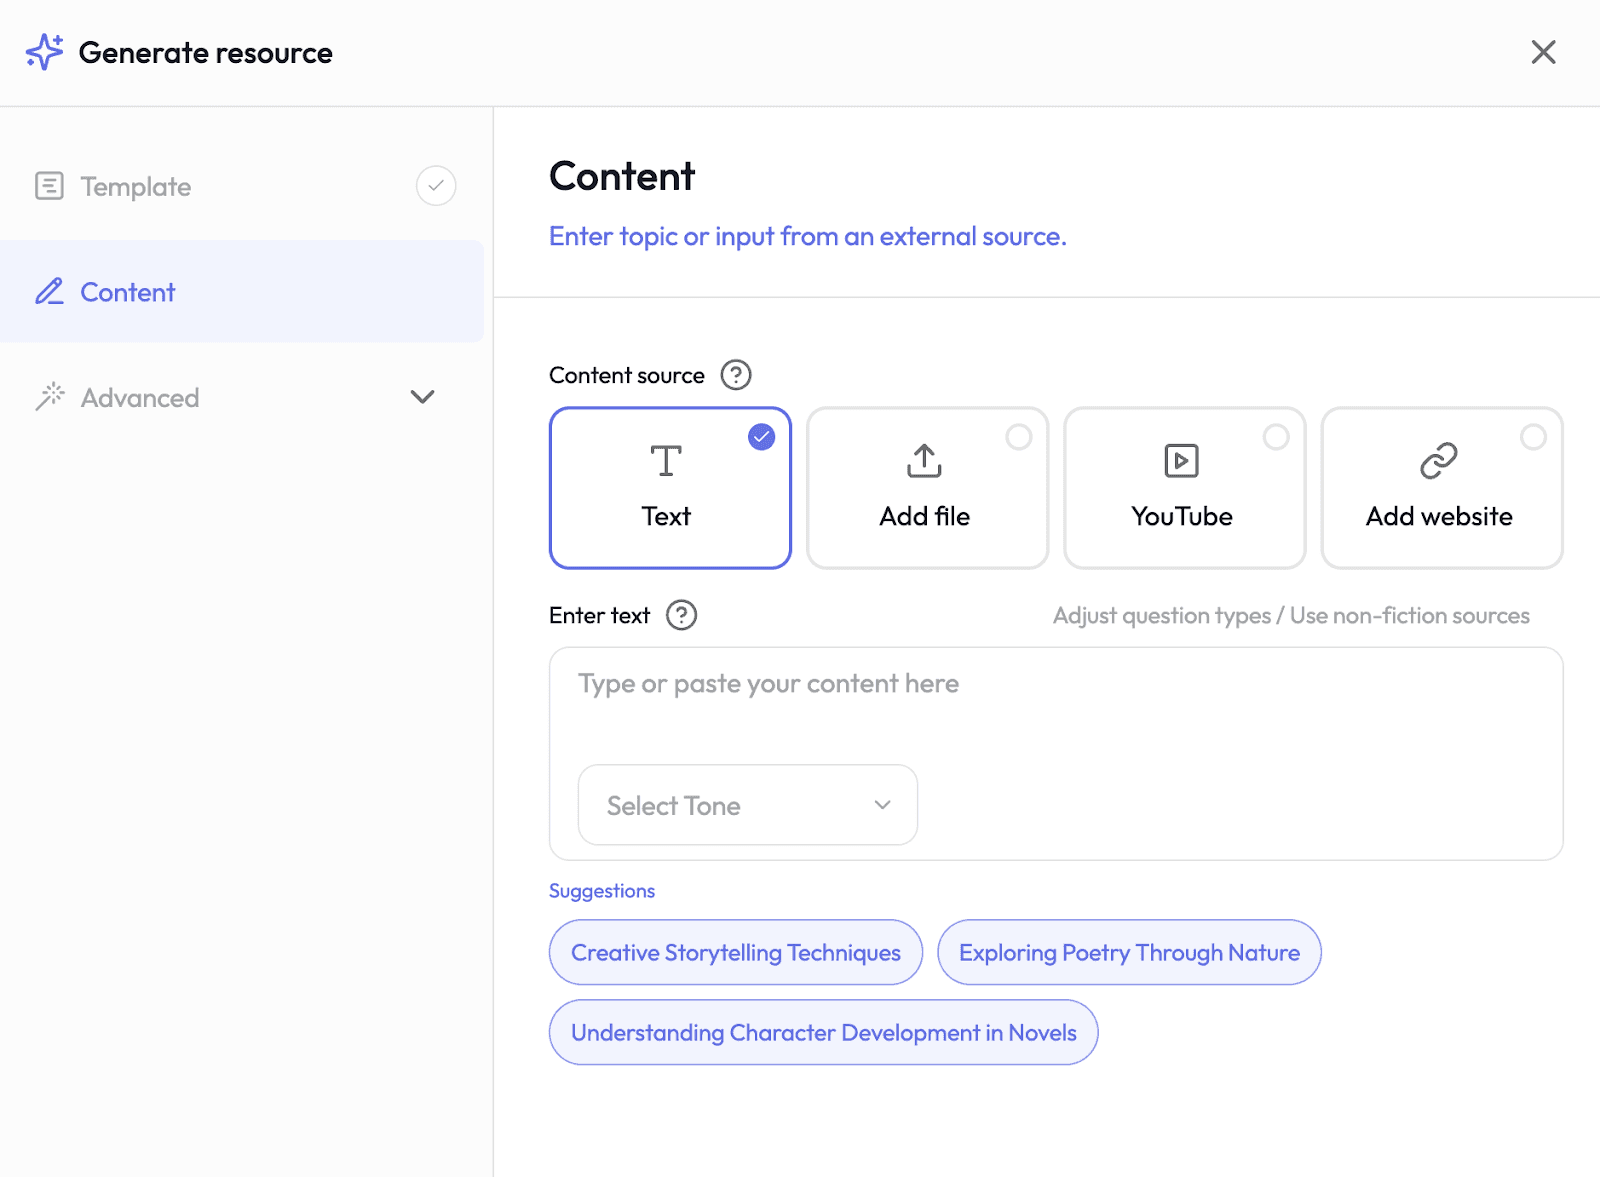Select the Add file radio button

click(x=1019, y=437)
